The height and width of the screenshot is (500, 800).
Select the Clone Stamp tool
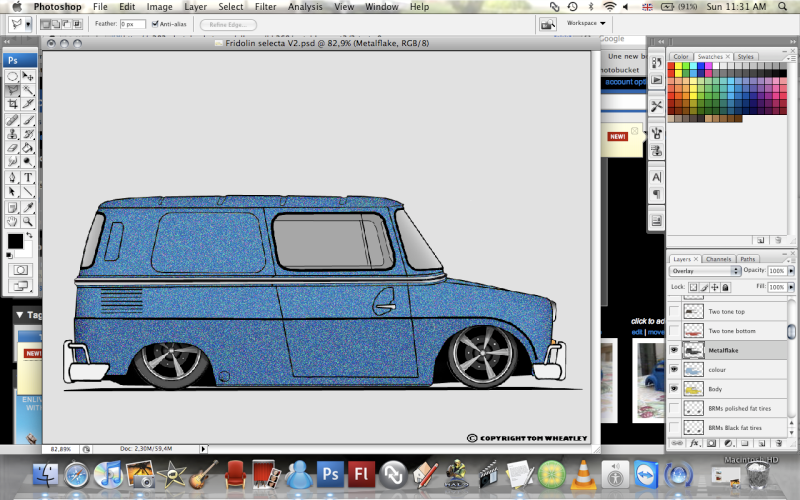tap(12, 134)
